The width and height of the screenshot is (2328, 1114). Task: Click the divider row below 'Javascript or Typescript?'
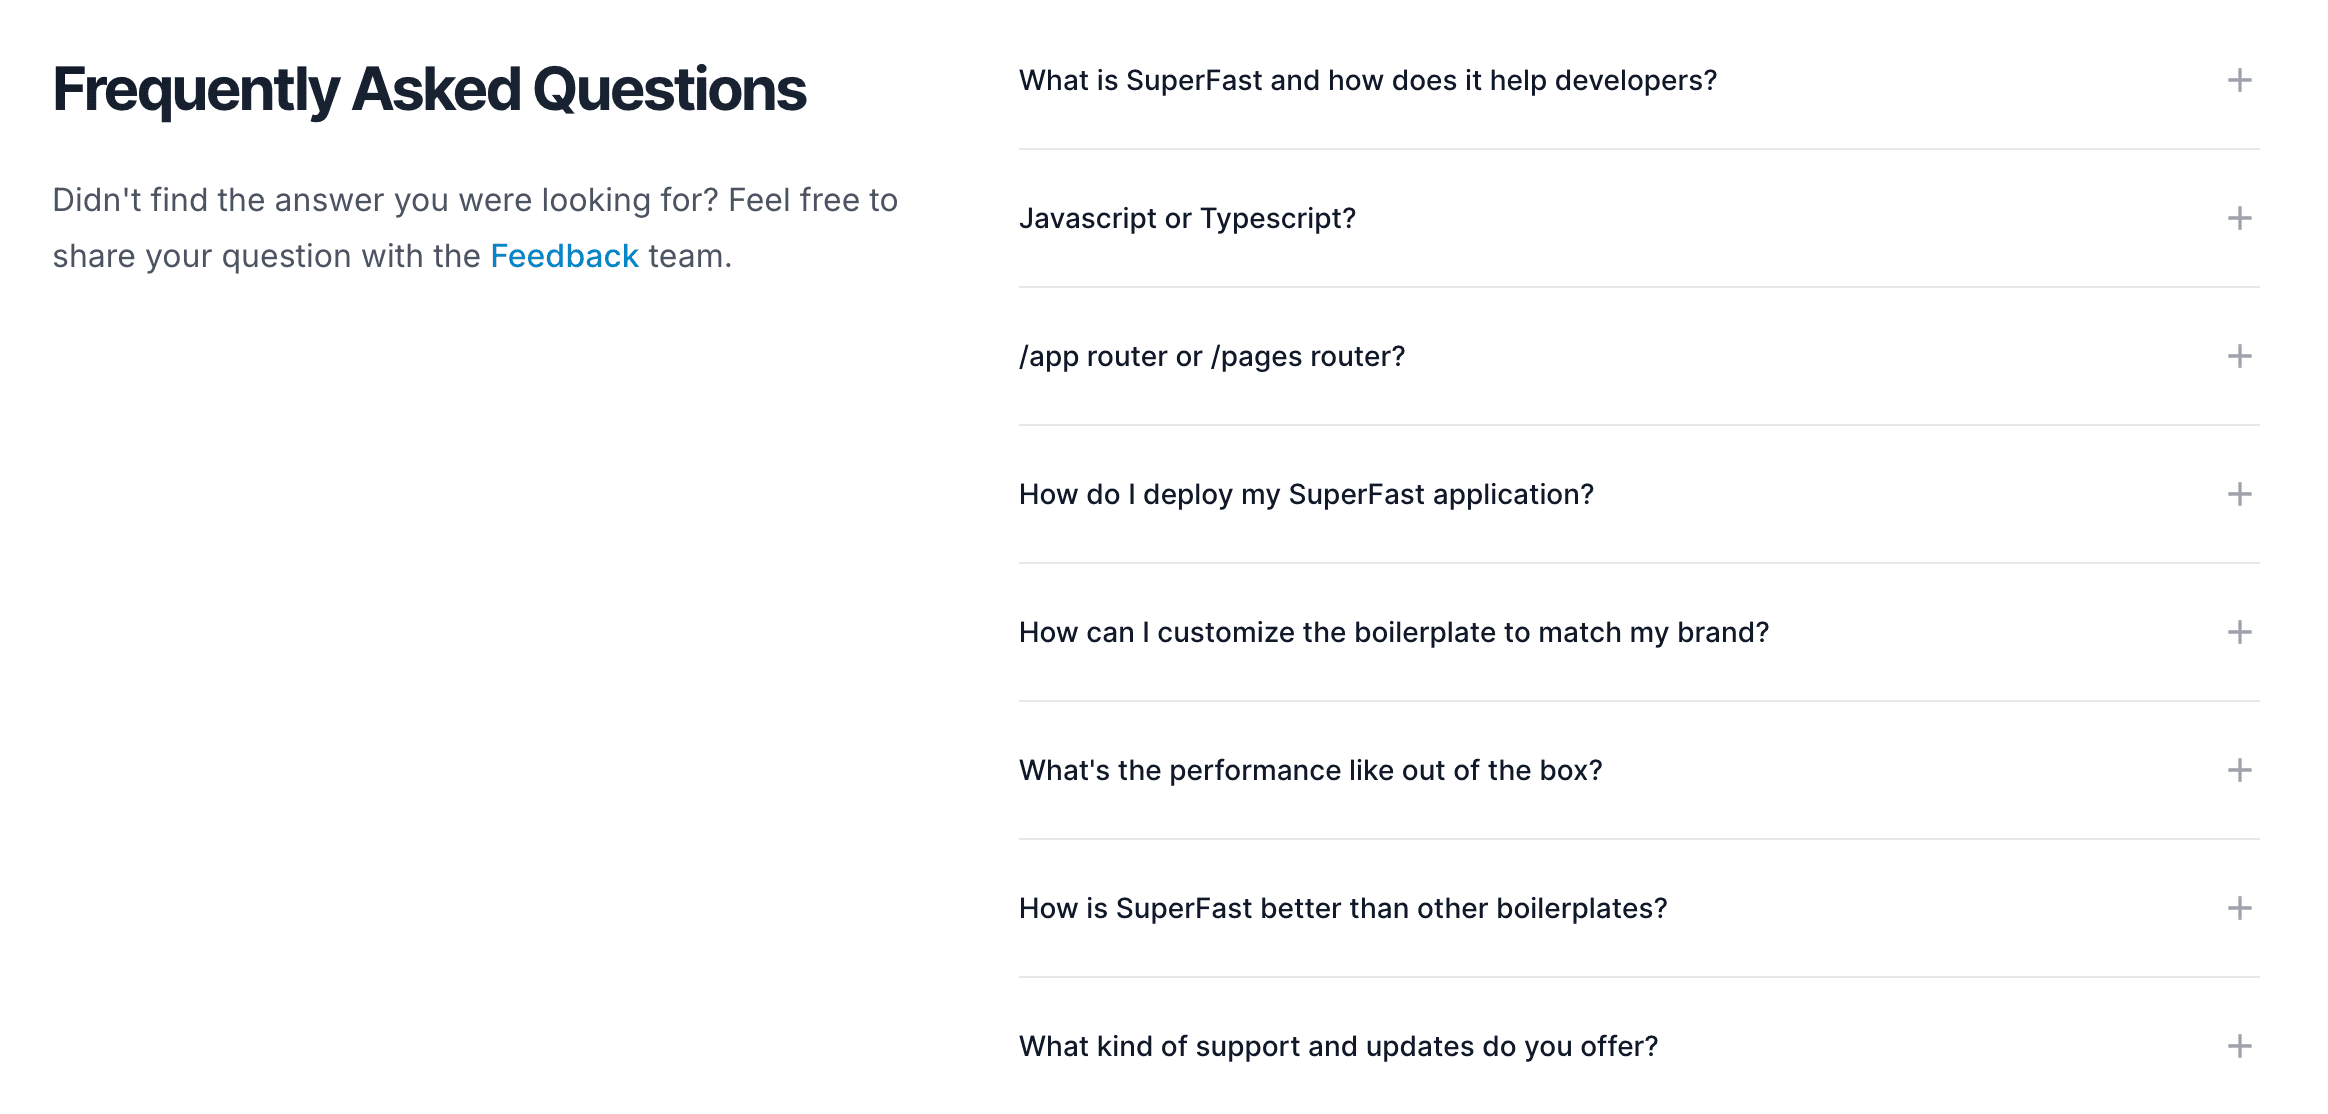tap(1639, 287)
